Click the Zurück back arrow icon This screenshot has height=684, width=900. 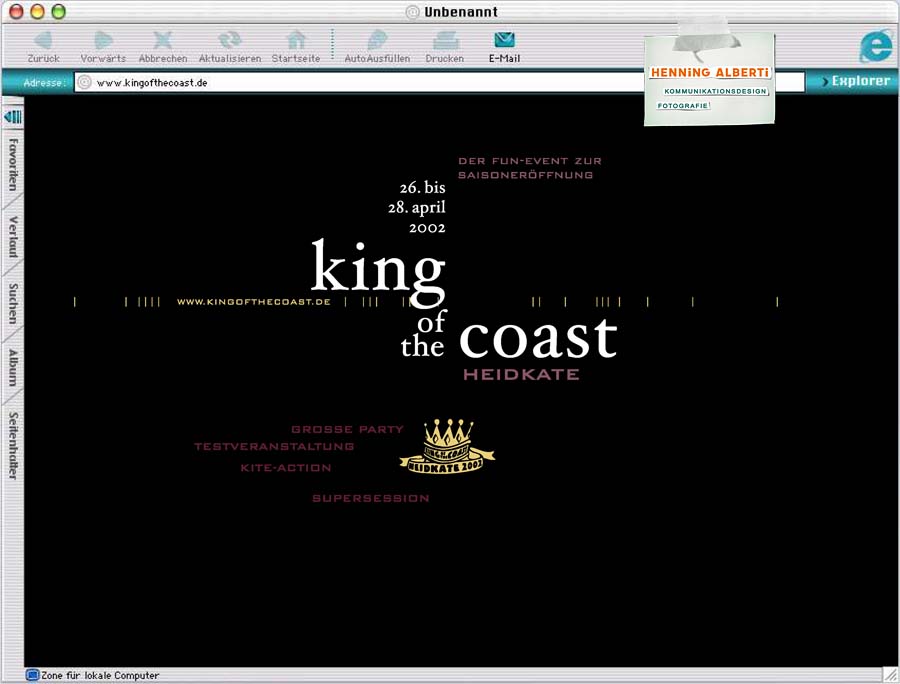[43, 40]
